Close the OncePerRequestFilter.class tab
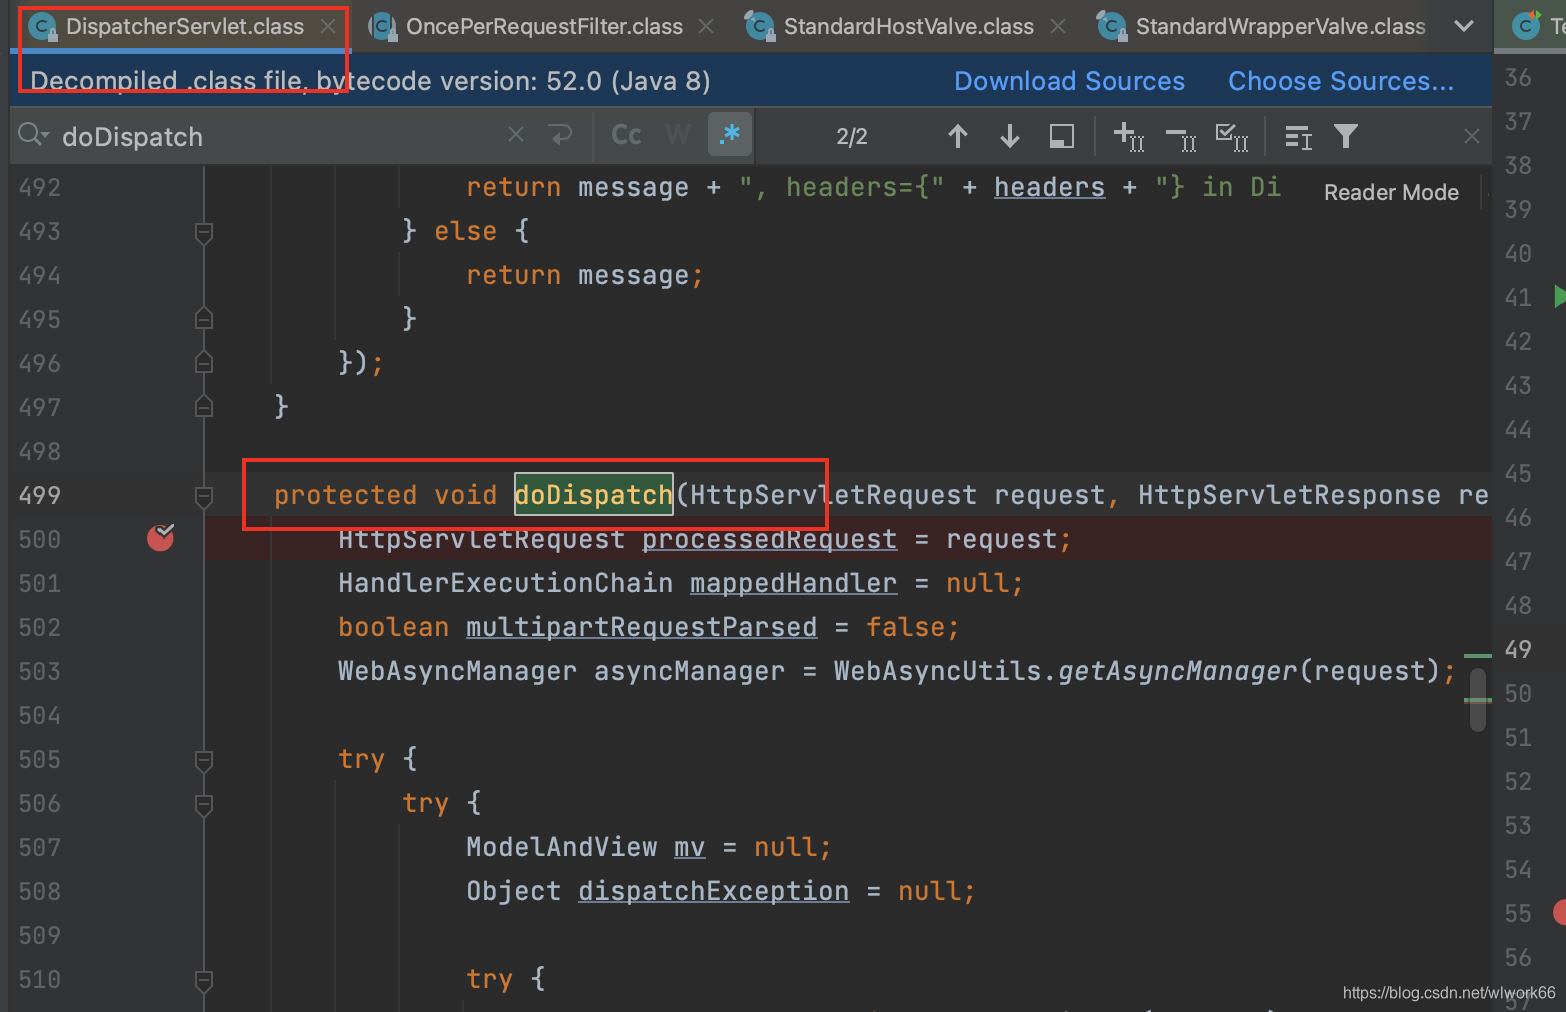The height and width of the screenshot is (1012, 1566). click(x=706, y=27)
